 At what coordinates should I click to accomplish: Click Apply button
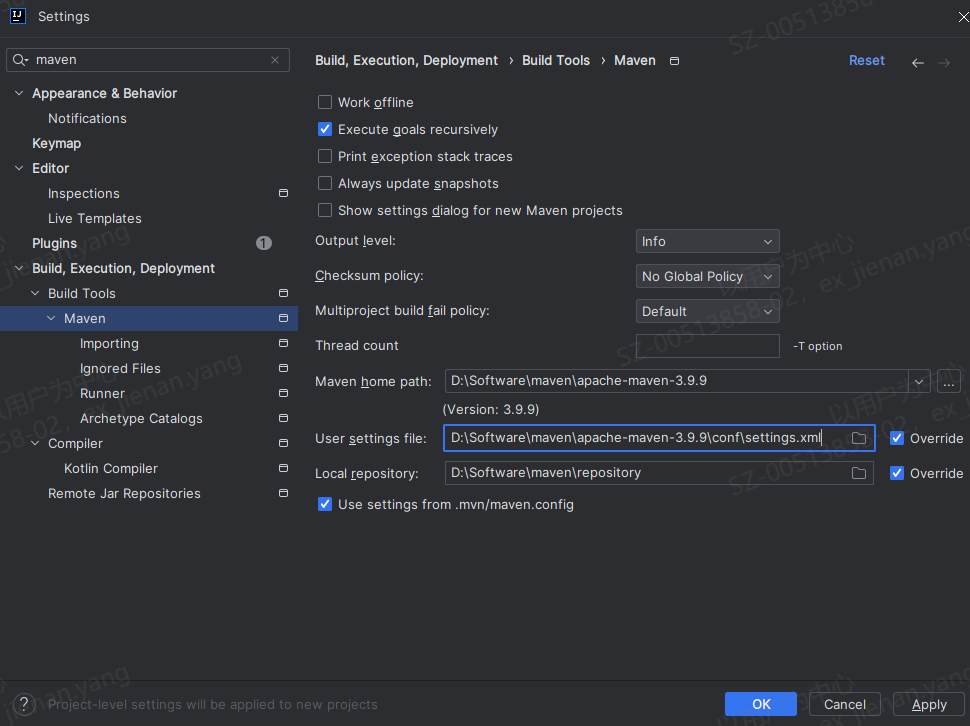pos(929,704)
